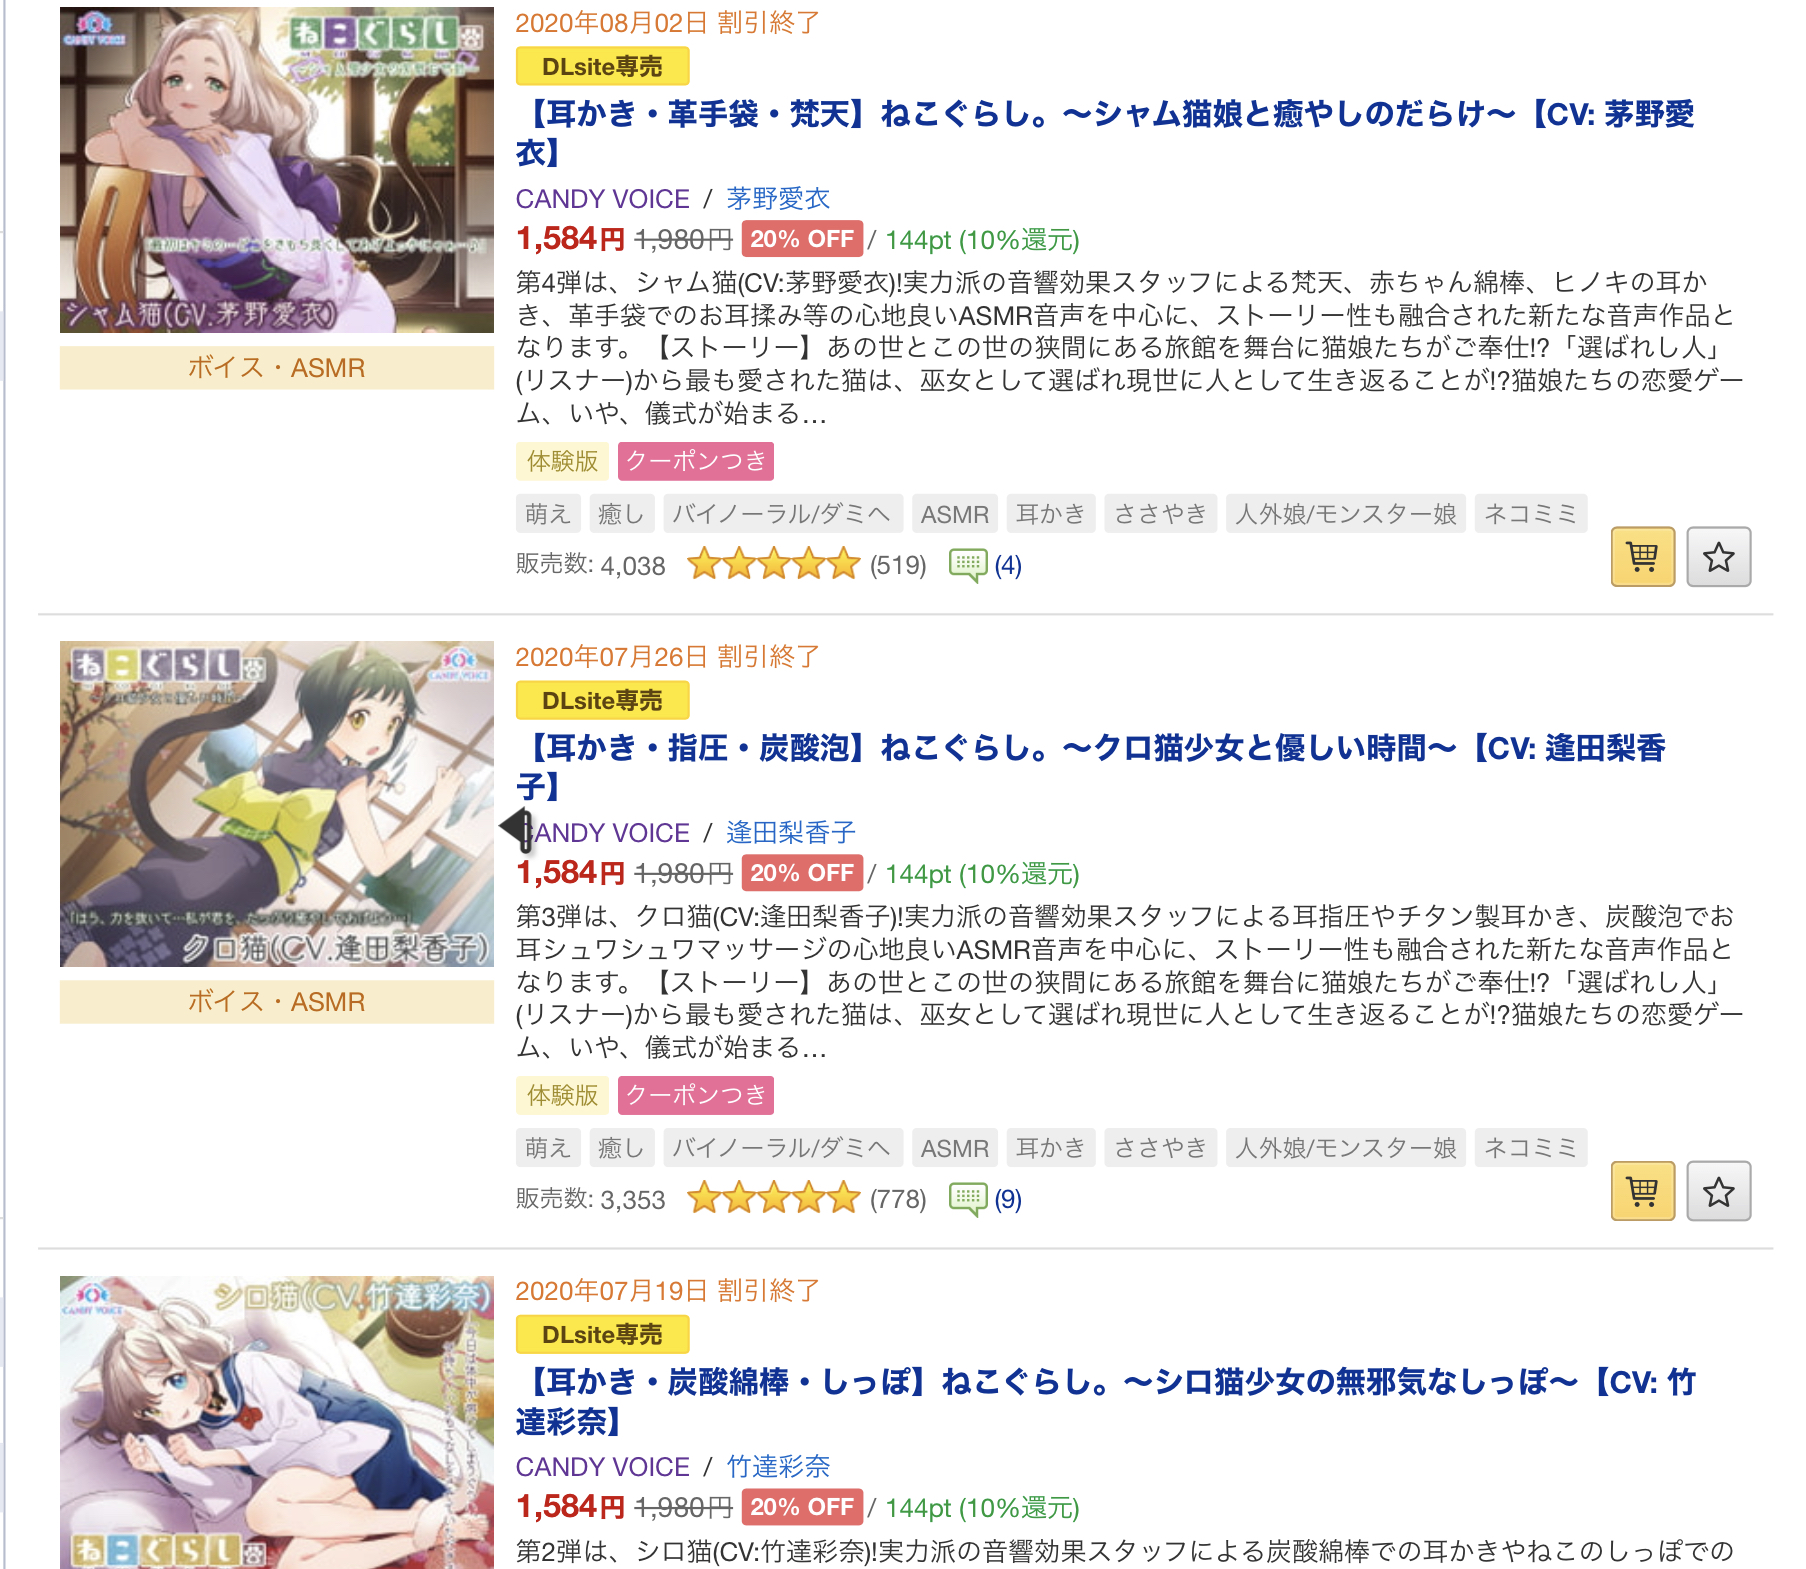Open the star rating (519) of the シャム猫娘 product
This screenshot has height=1569, width=1806.
click(807, 565)
